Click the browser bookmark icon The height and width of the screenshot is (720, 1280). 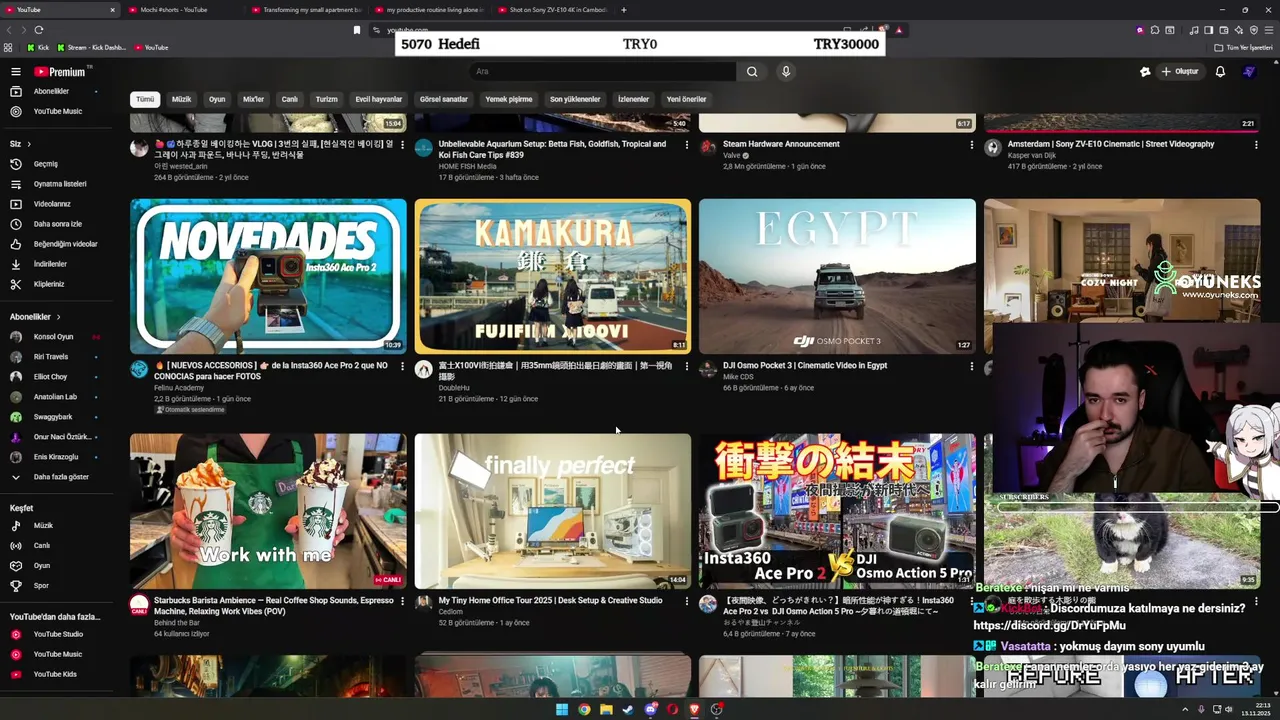tap(357, 30)
